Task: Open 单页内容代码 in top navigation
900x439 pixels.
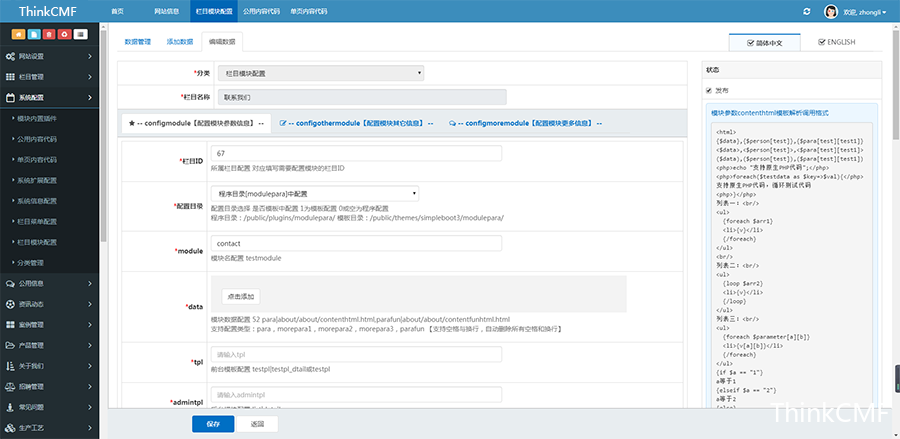Action: (309, 11)
